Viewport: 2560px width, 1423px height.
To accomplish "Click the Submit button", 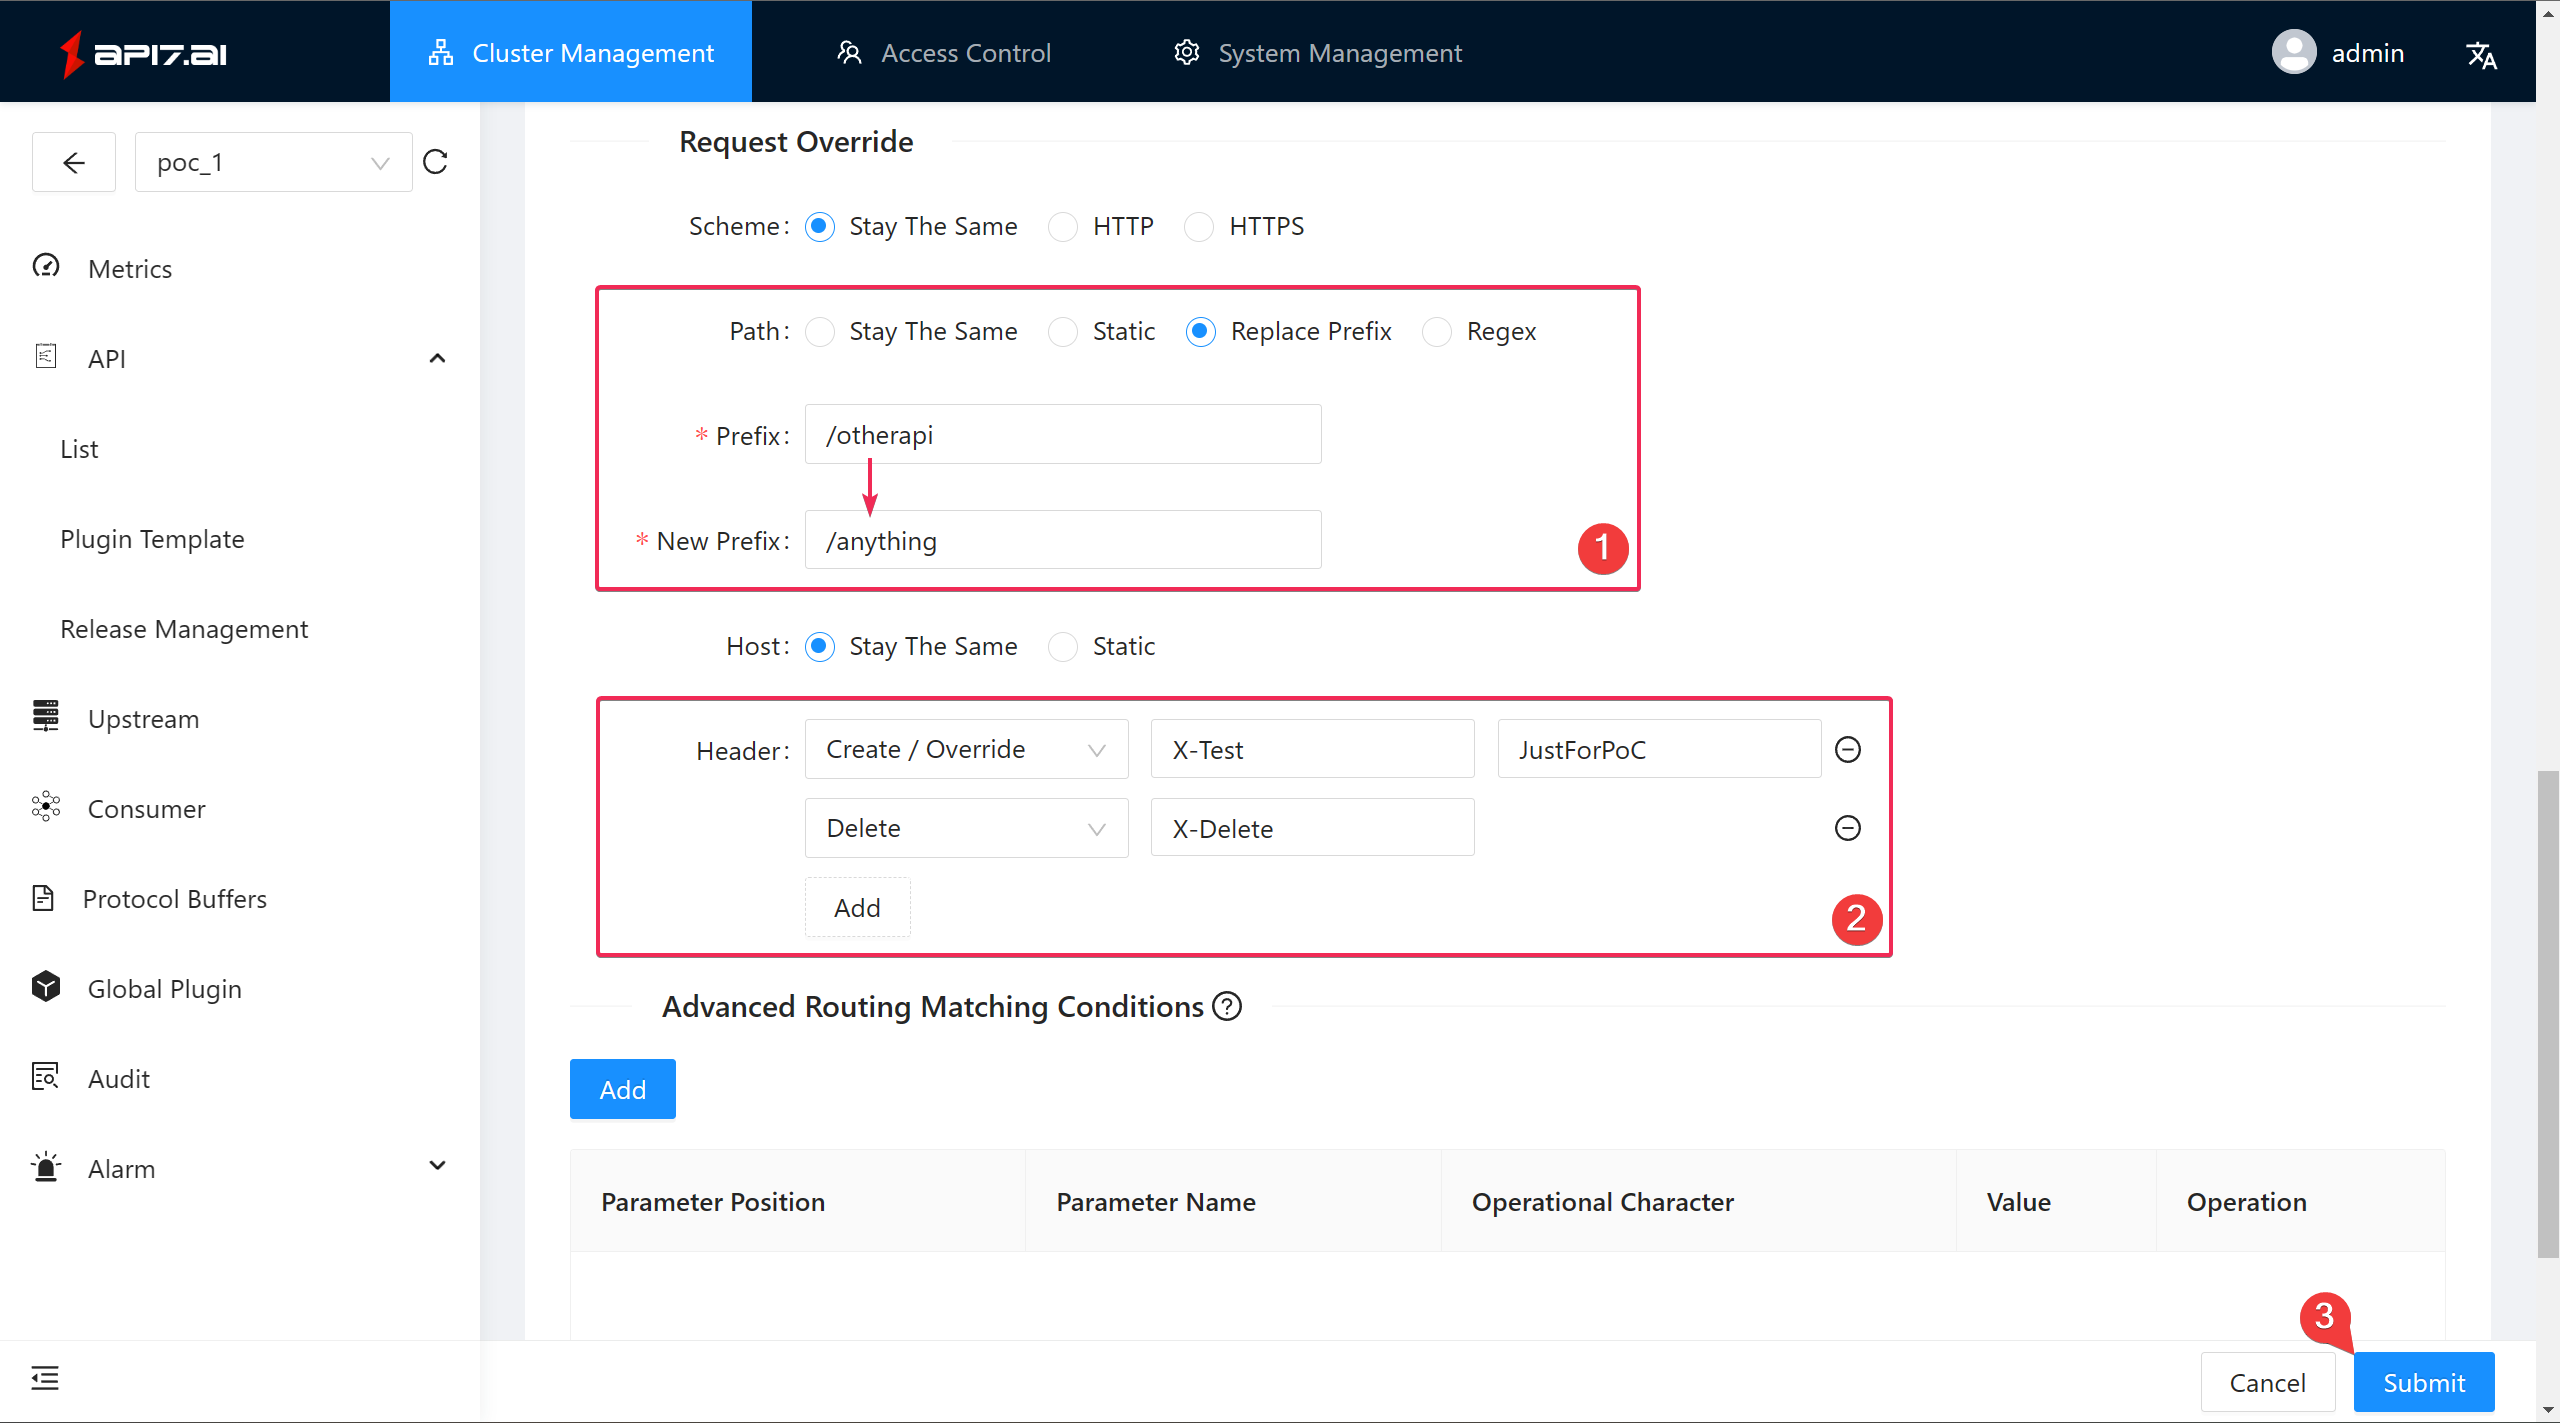I will pyautogui.click(x=2424, y=1382).
